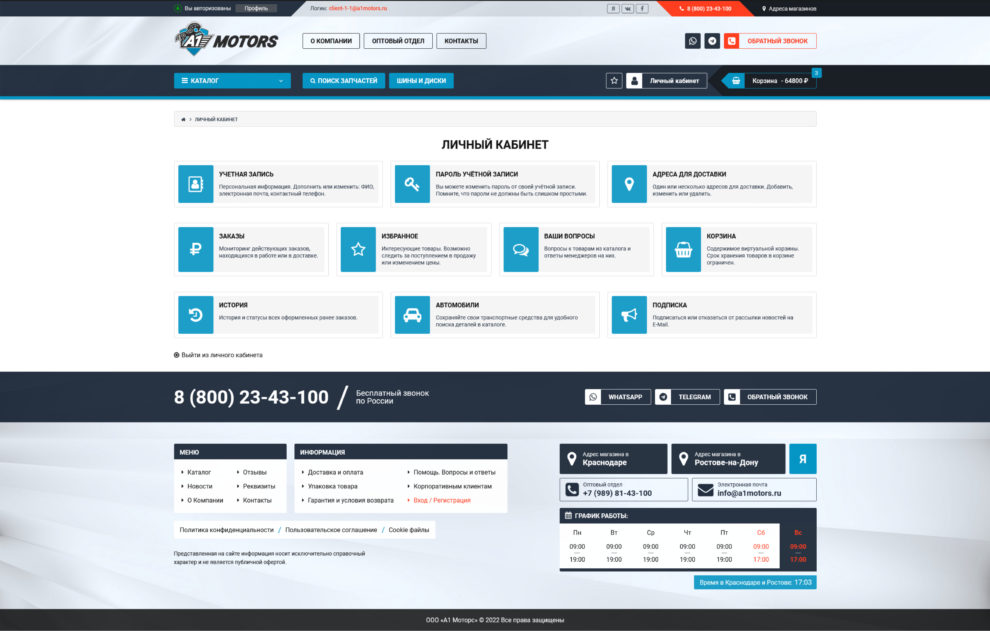Viewport: 990px width, 631px height.
Task: Click the home icon in breadcrumb
Action: 183,119
